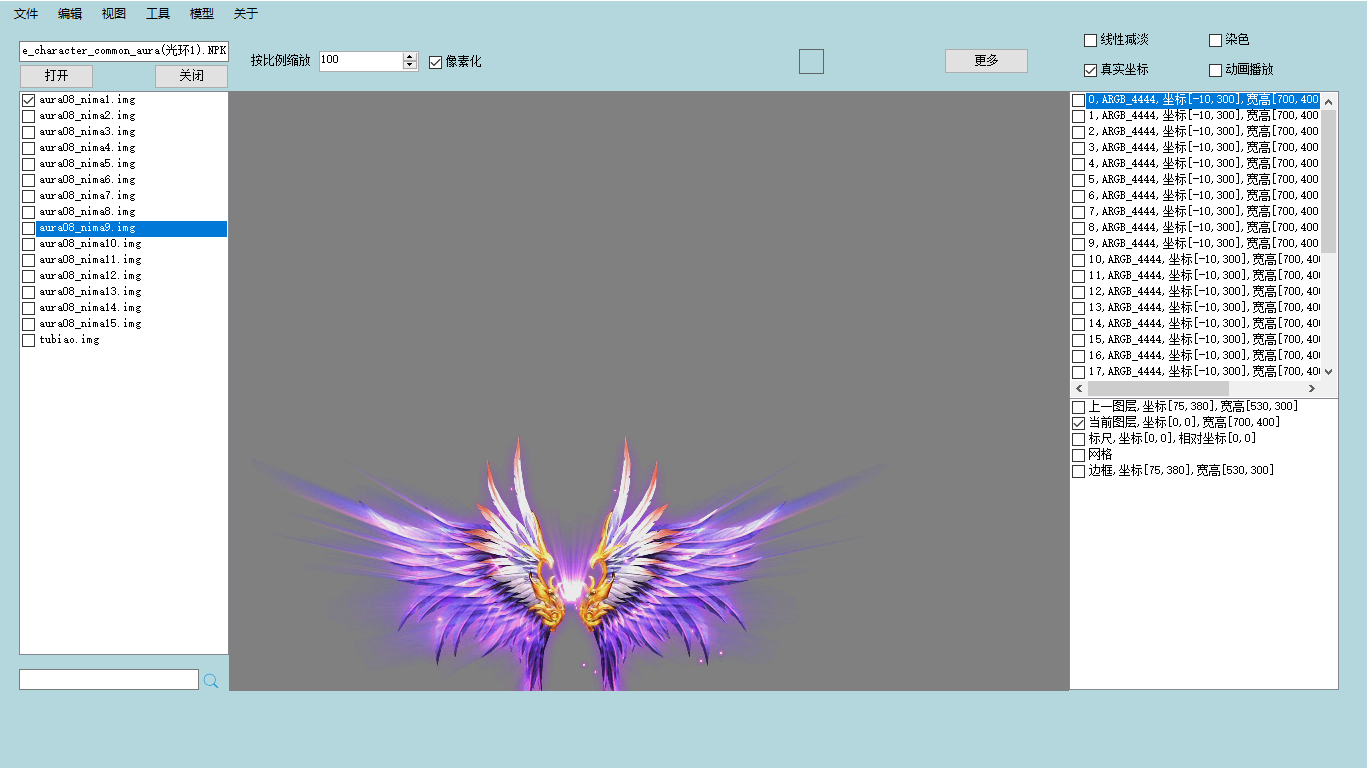
Task: Enable the 染色 checkbox
Action: (x=1215, y=40)
